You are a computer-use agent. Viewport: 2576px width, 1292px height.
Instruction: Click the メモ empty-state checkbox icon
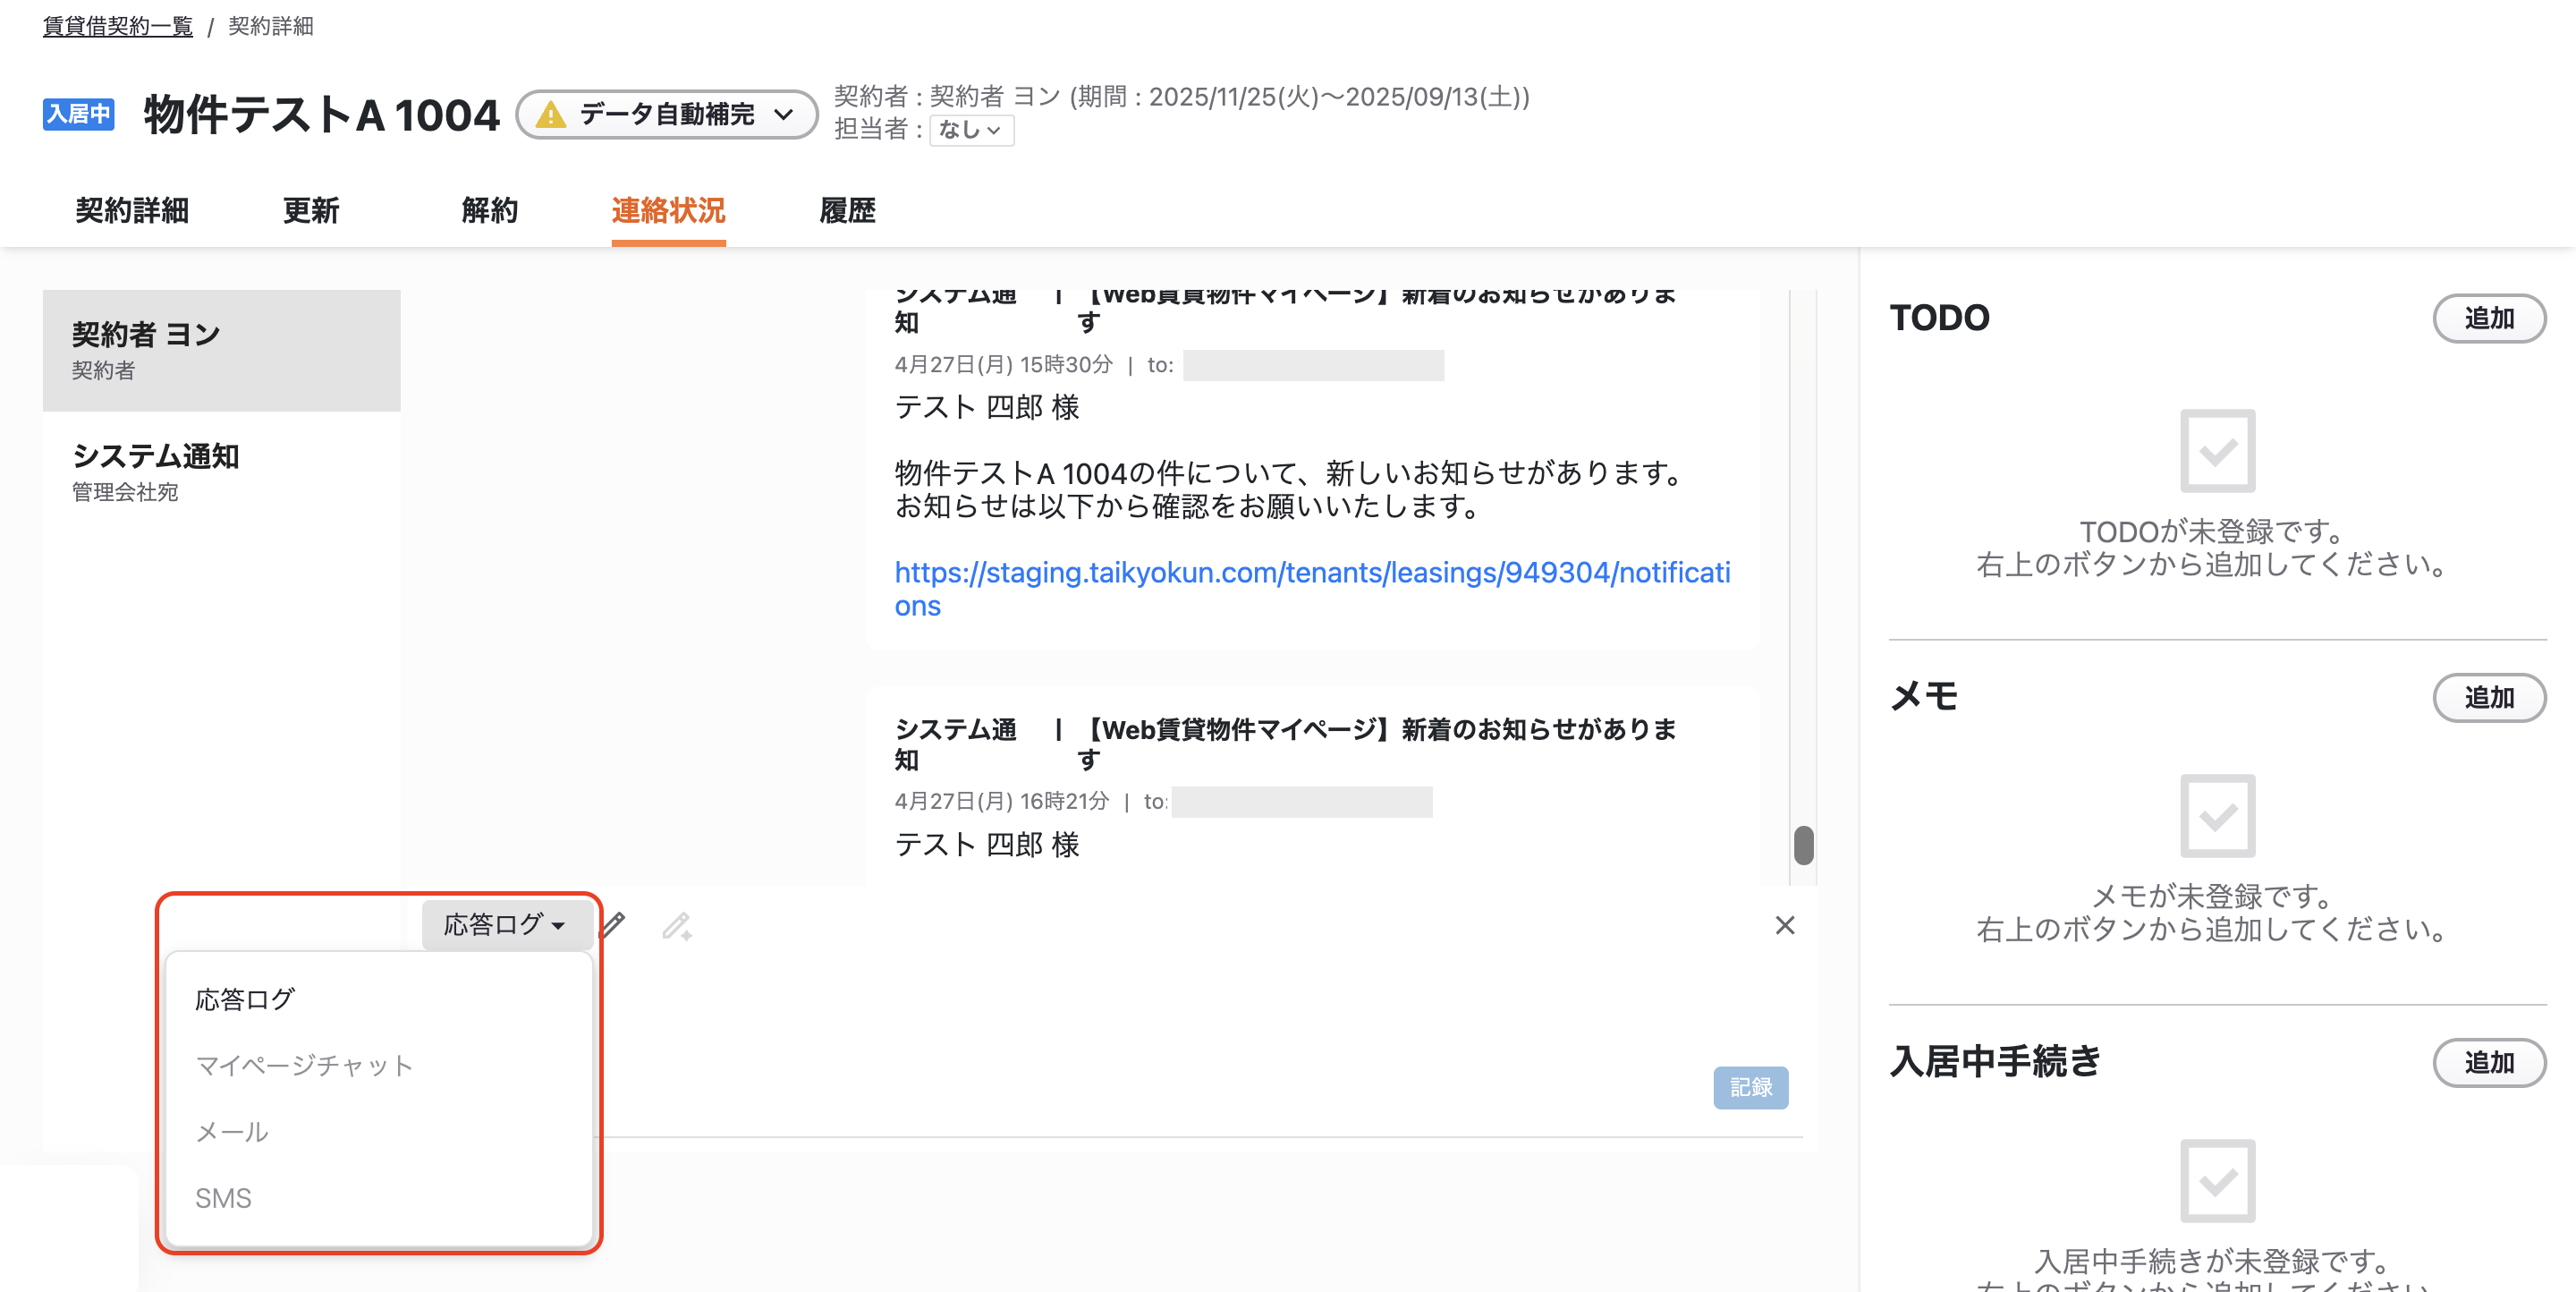pos(2217,816)
